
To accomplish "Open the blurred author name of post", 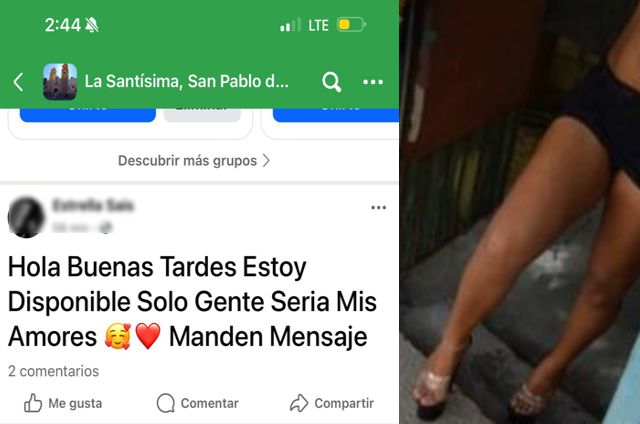I will (93, 205).
